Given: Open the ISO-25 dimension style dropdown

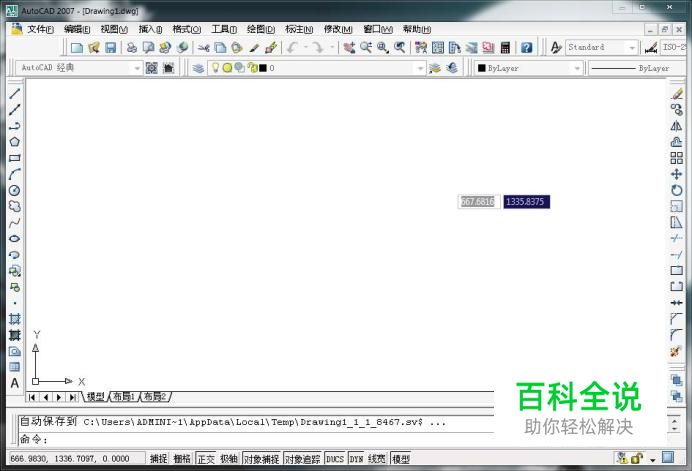Looking at the screenshot, I should click(673, 47).
